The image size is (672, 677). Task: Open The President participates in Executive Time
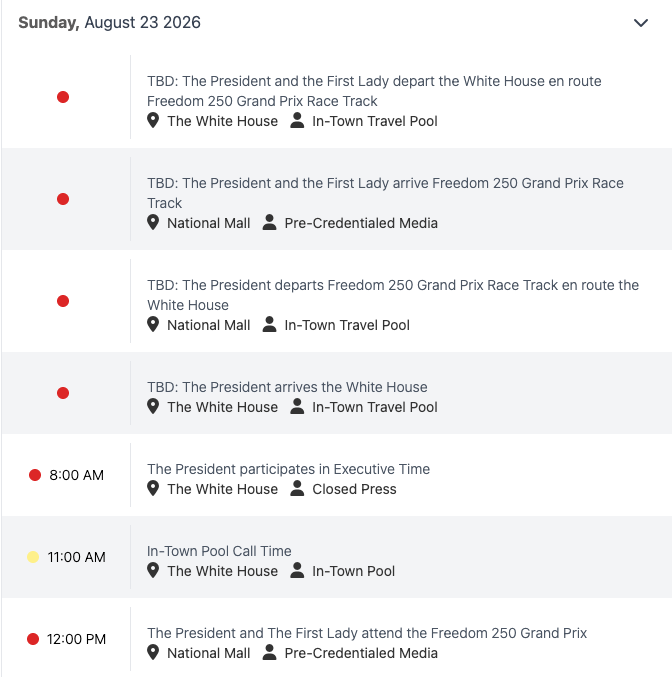(288, 469)
